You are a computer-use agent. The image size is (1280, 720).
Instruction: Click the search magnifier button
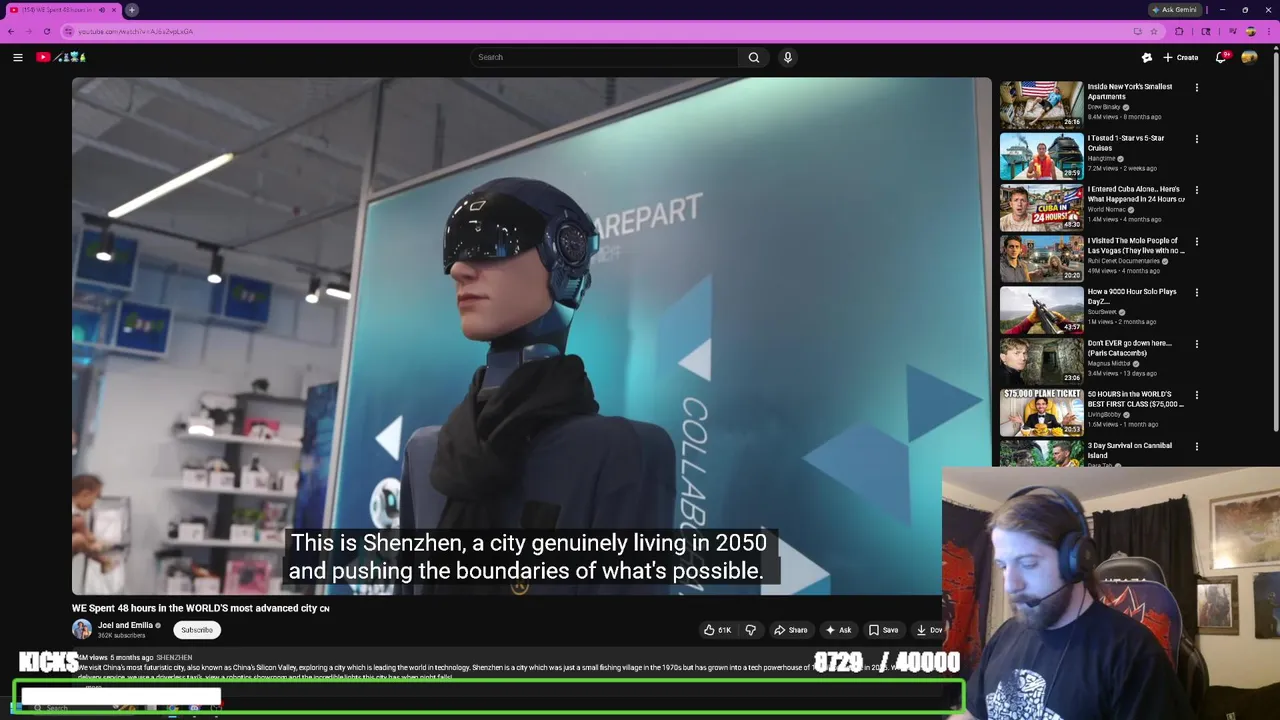click(x=754, y=57)
